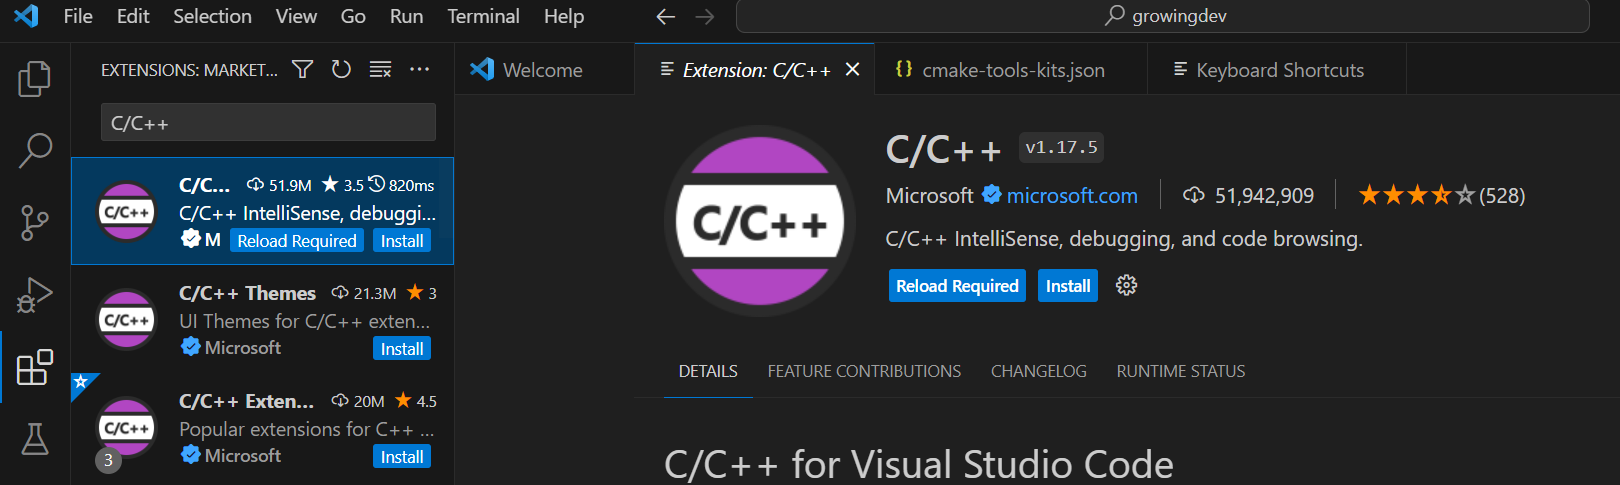This screenshot has width=1620, height=485.
Task: Select the RUNTIME STATUS tab
Action: pos(1180,371)
